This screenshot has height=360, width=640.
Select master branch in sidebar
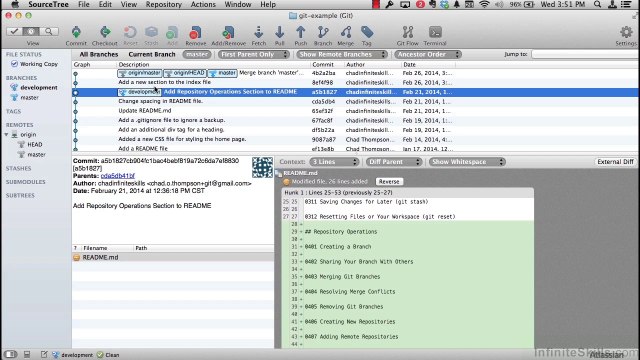[29, 98]
